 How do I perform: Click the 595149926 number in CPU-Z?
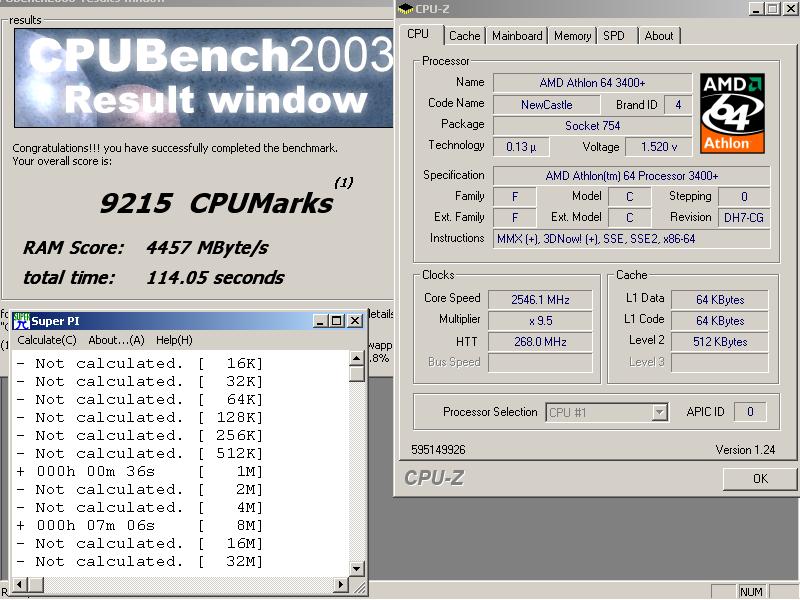pyautogui.click(x=438, y=449)
